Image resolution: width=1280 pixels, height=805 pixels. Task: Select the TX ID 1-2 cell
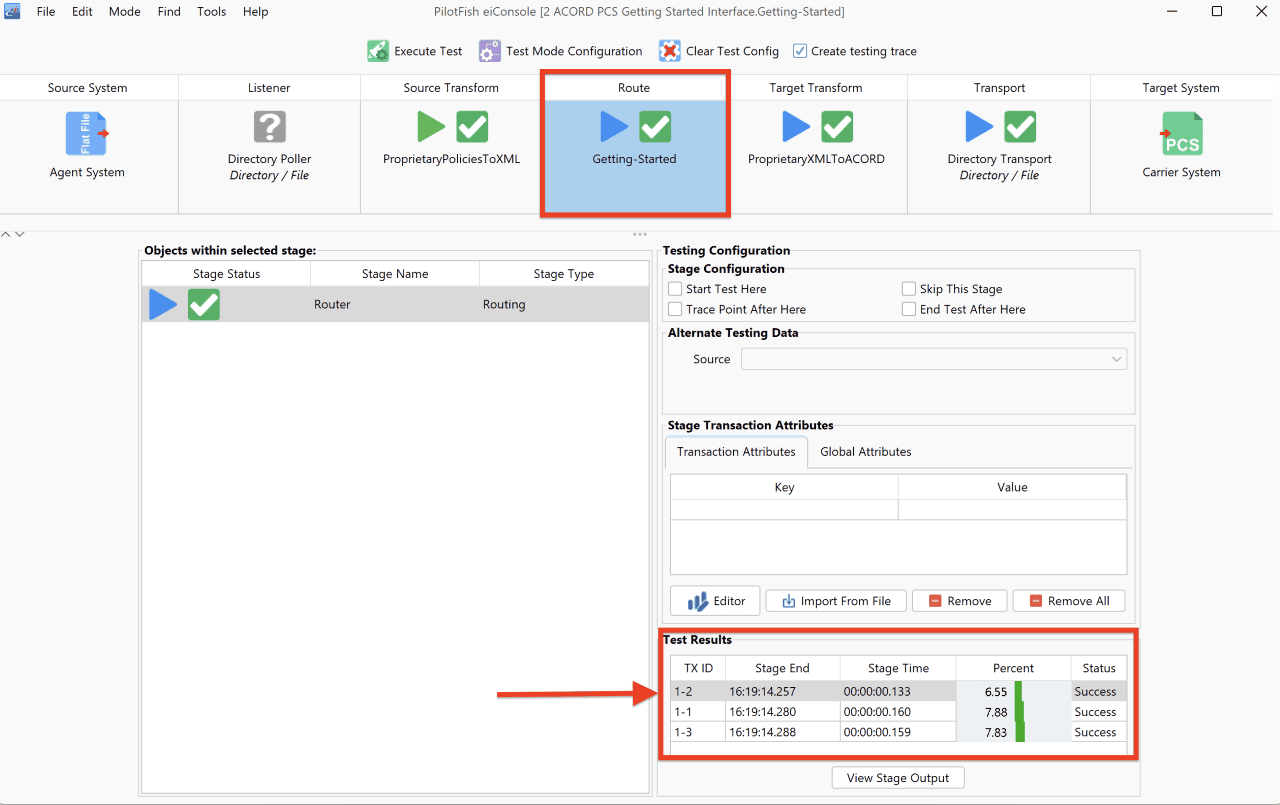click(x=698, y=691)
